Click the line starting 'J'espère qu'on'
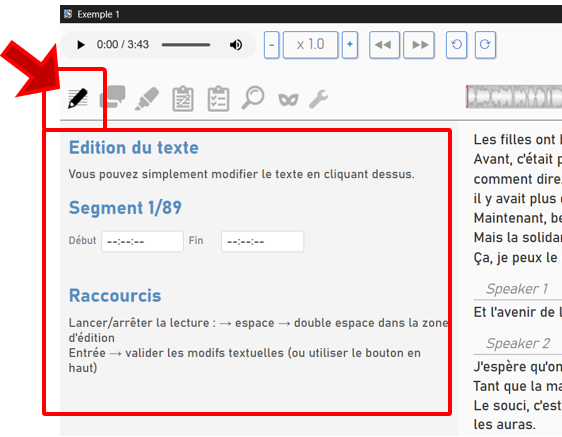Viewport: 562px width, 437px height. (518, 367)
